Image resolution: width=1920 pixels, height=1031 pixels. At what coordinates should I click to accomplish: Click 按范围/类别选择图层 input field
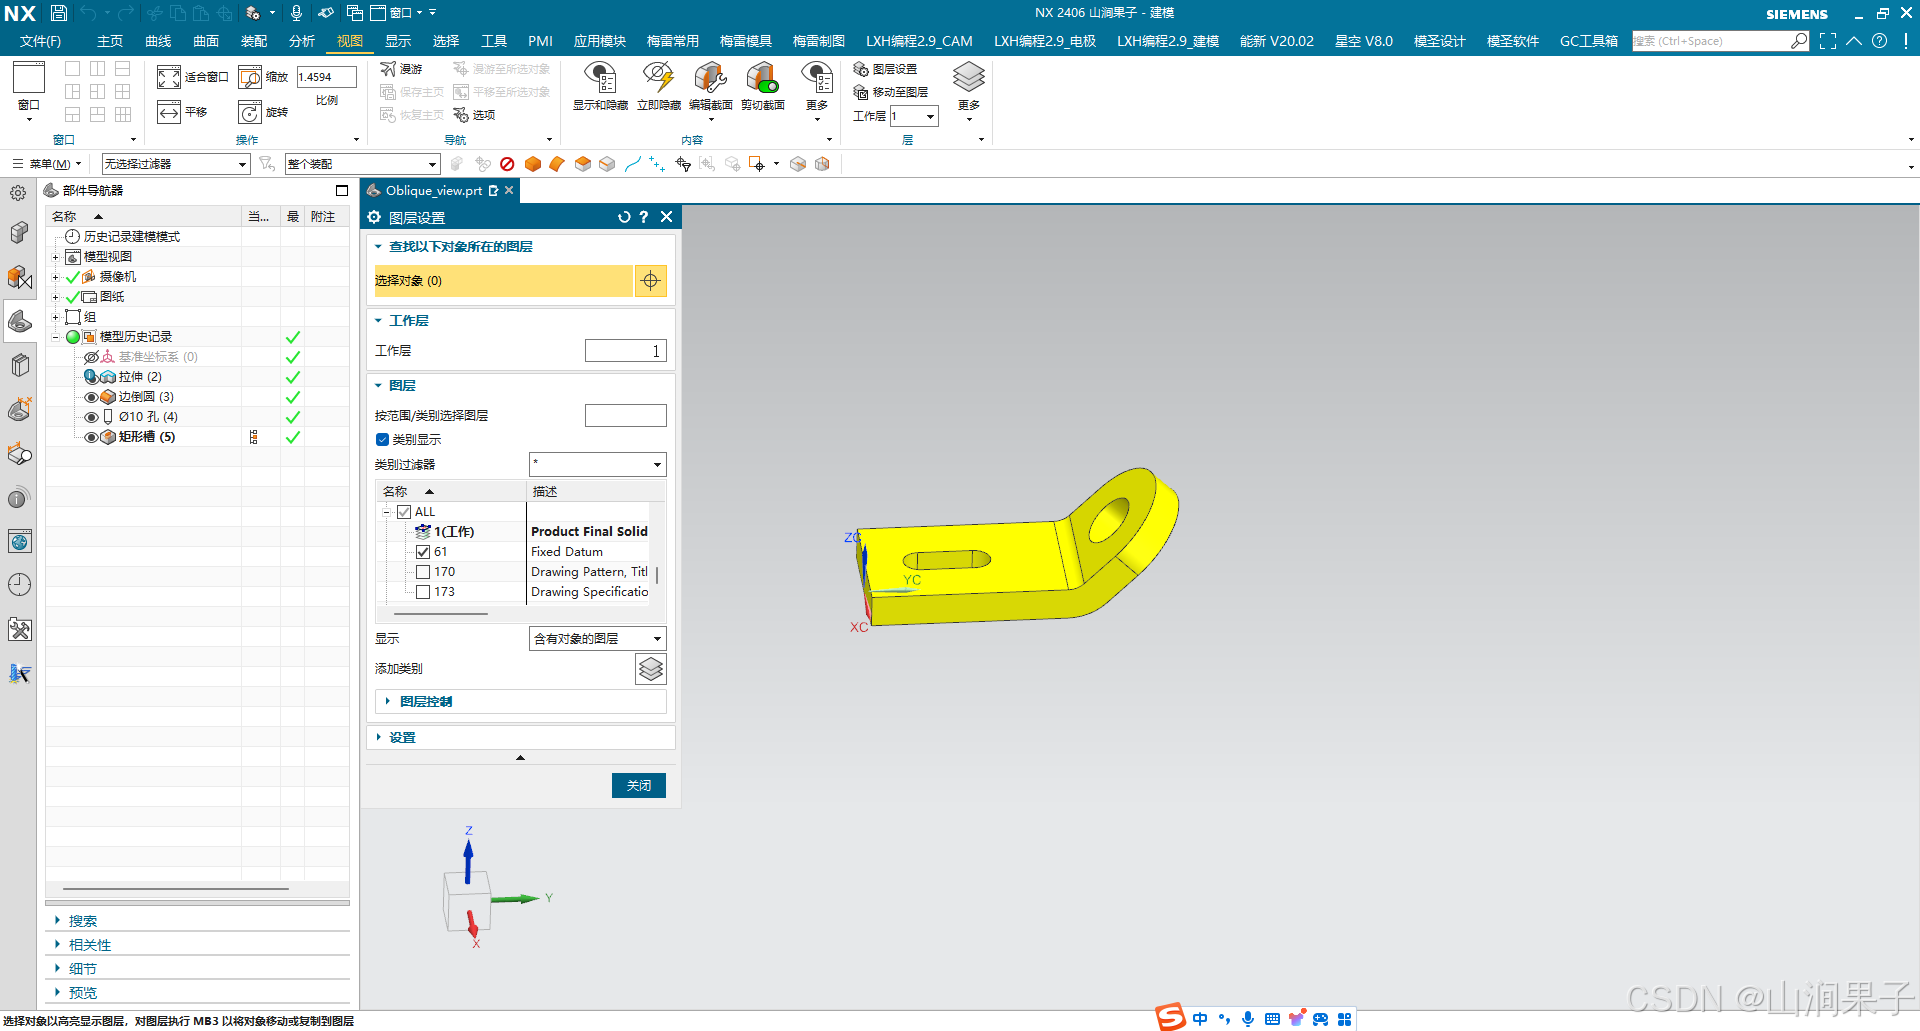(626, 416)
